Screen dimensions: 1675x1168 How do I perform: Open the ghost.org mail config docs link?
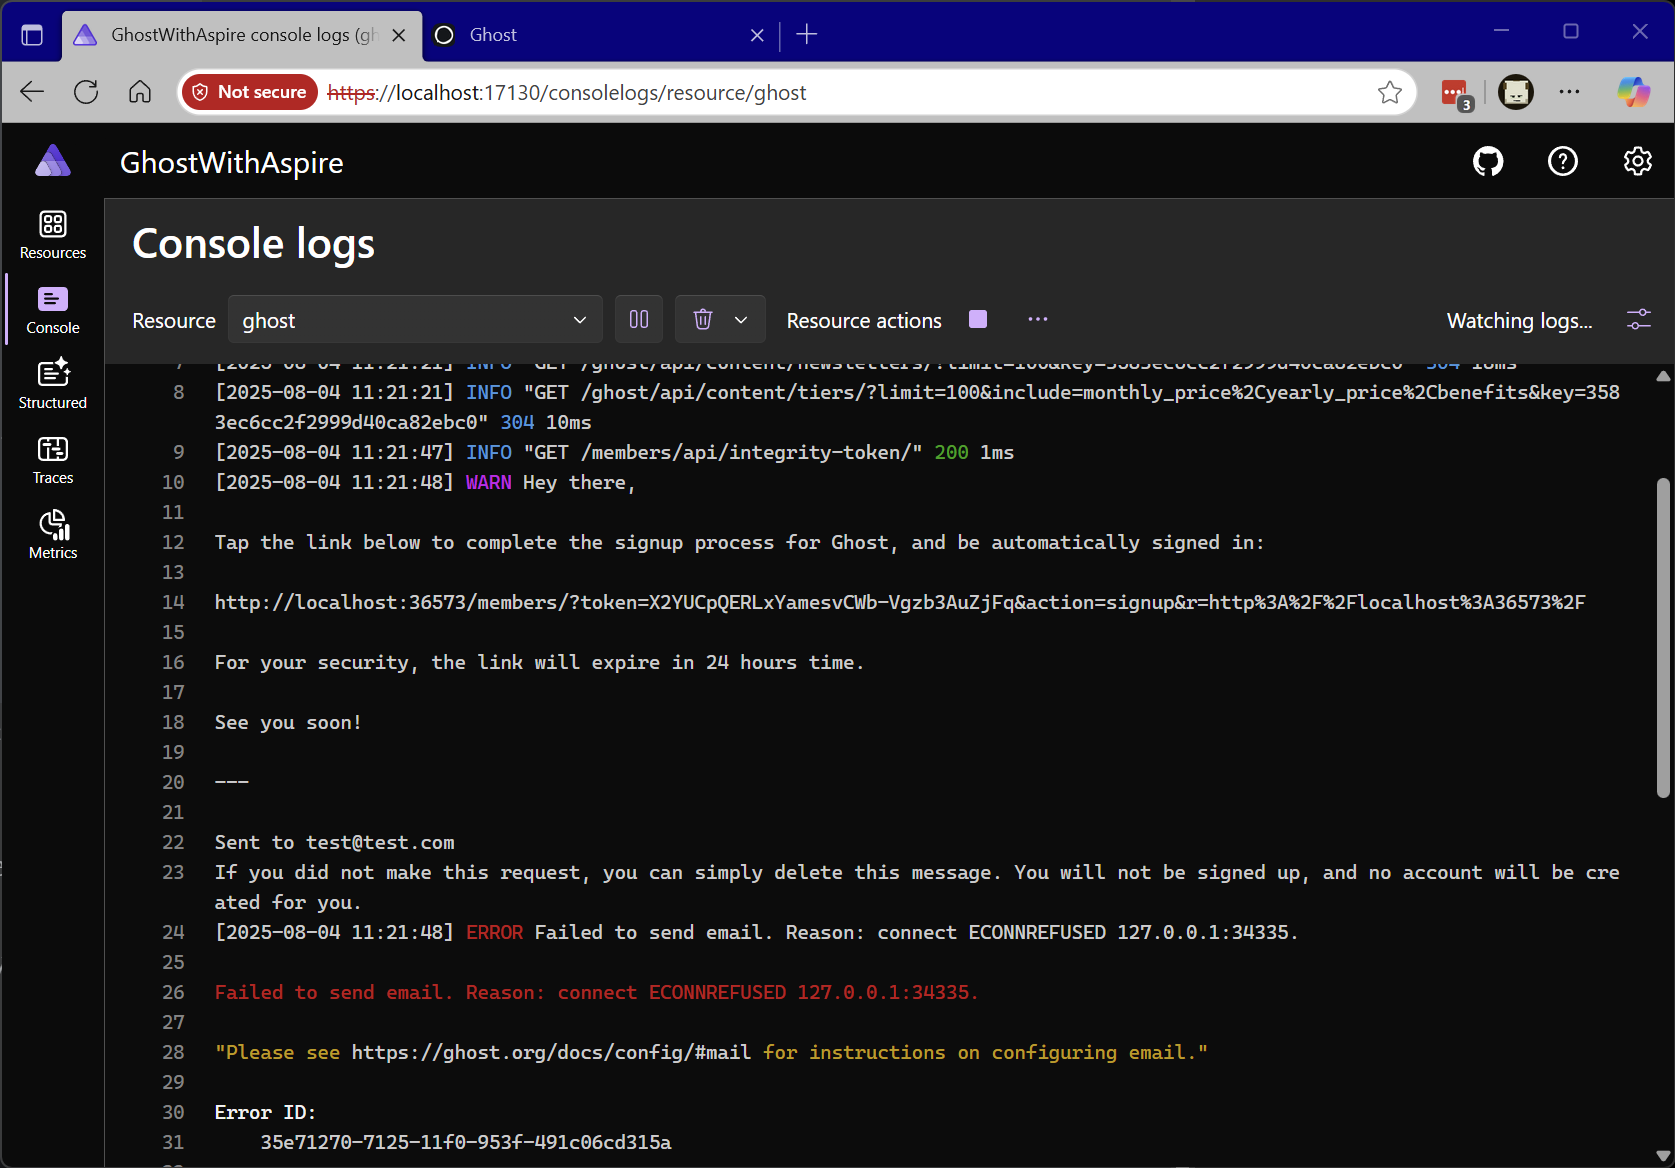tap(550, 1053)
